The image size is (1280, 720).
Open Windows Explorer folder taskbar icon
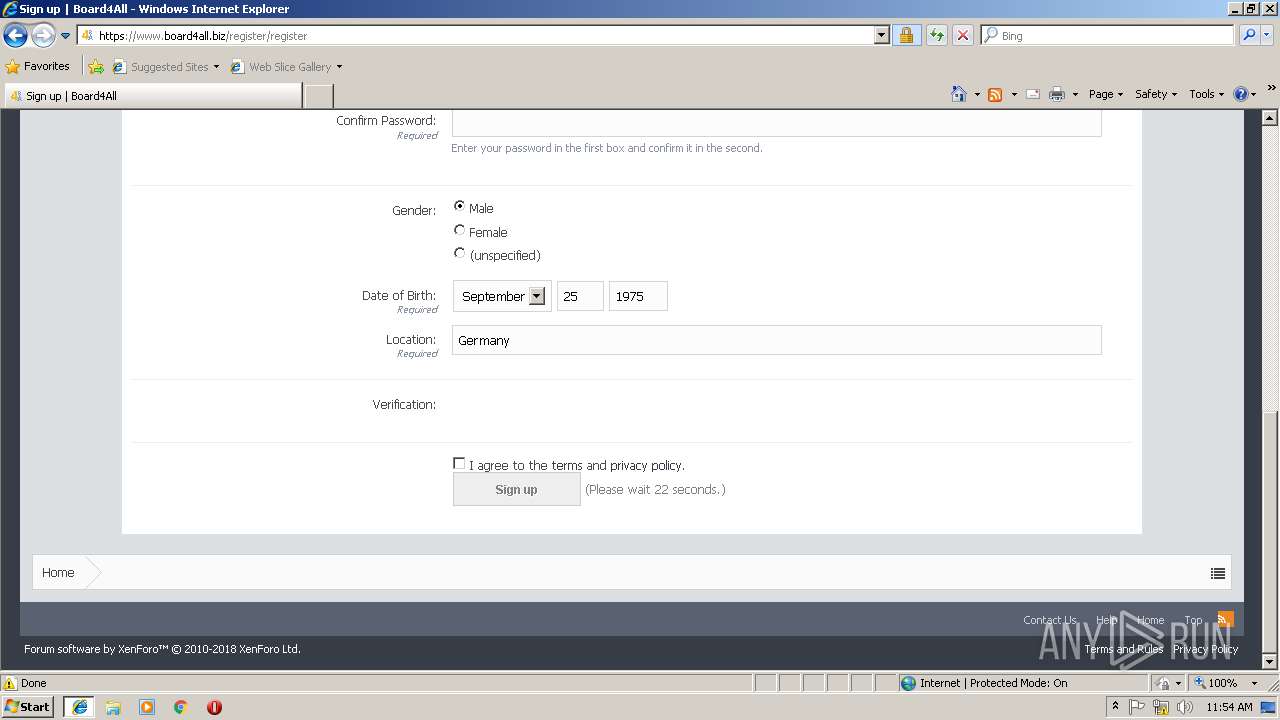113,707
